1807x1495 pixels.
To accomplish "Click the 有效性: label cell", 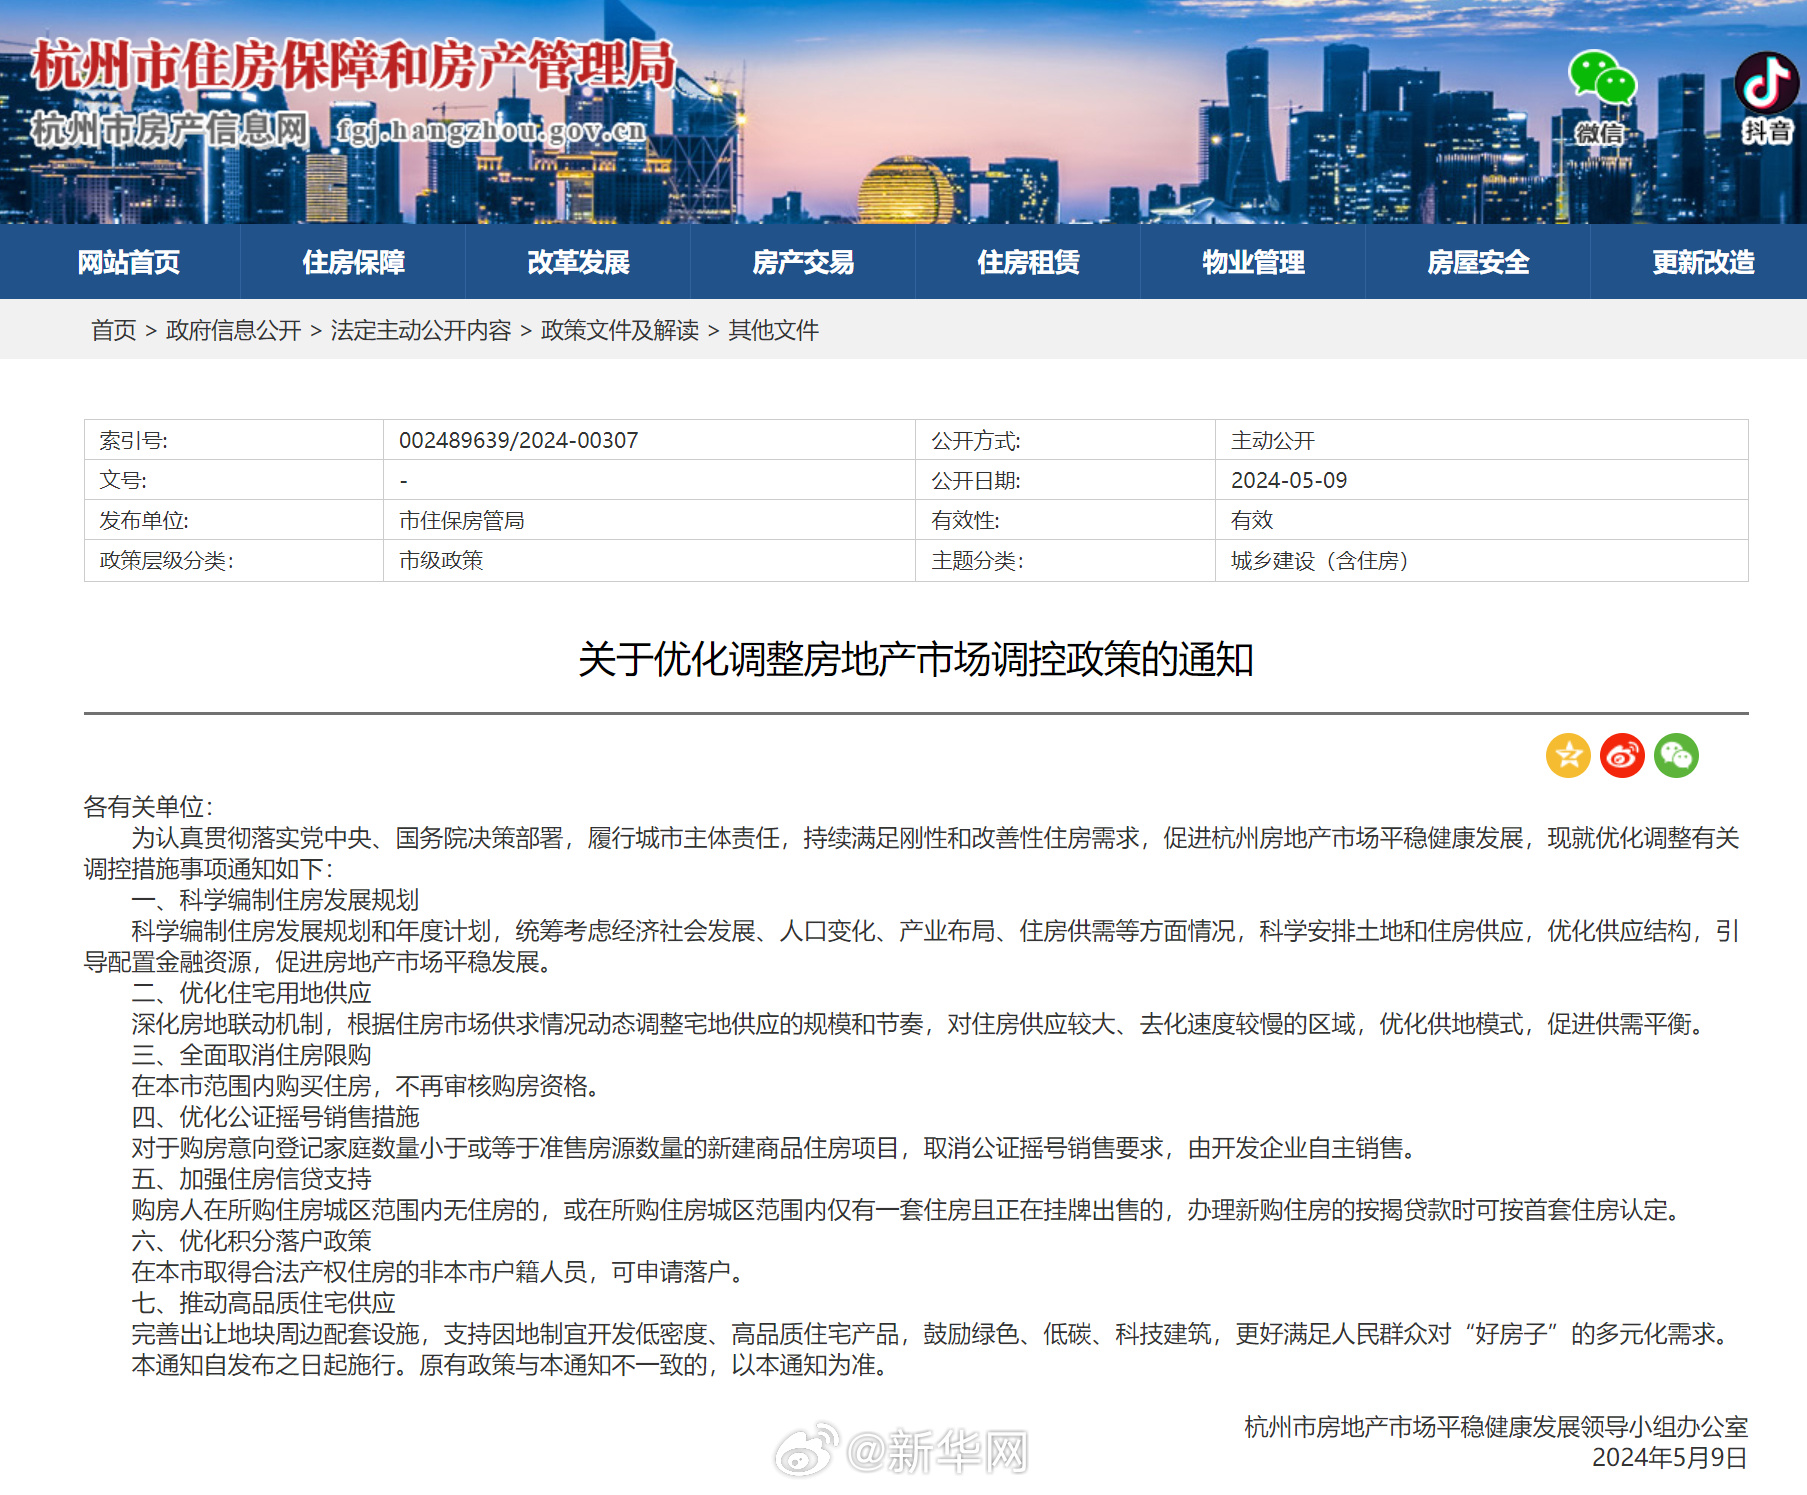I will [x=1066, y=520].
